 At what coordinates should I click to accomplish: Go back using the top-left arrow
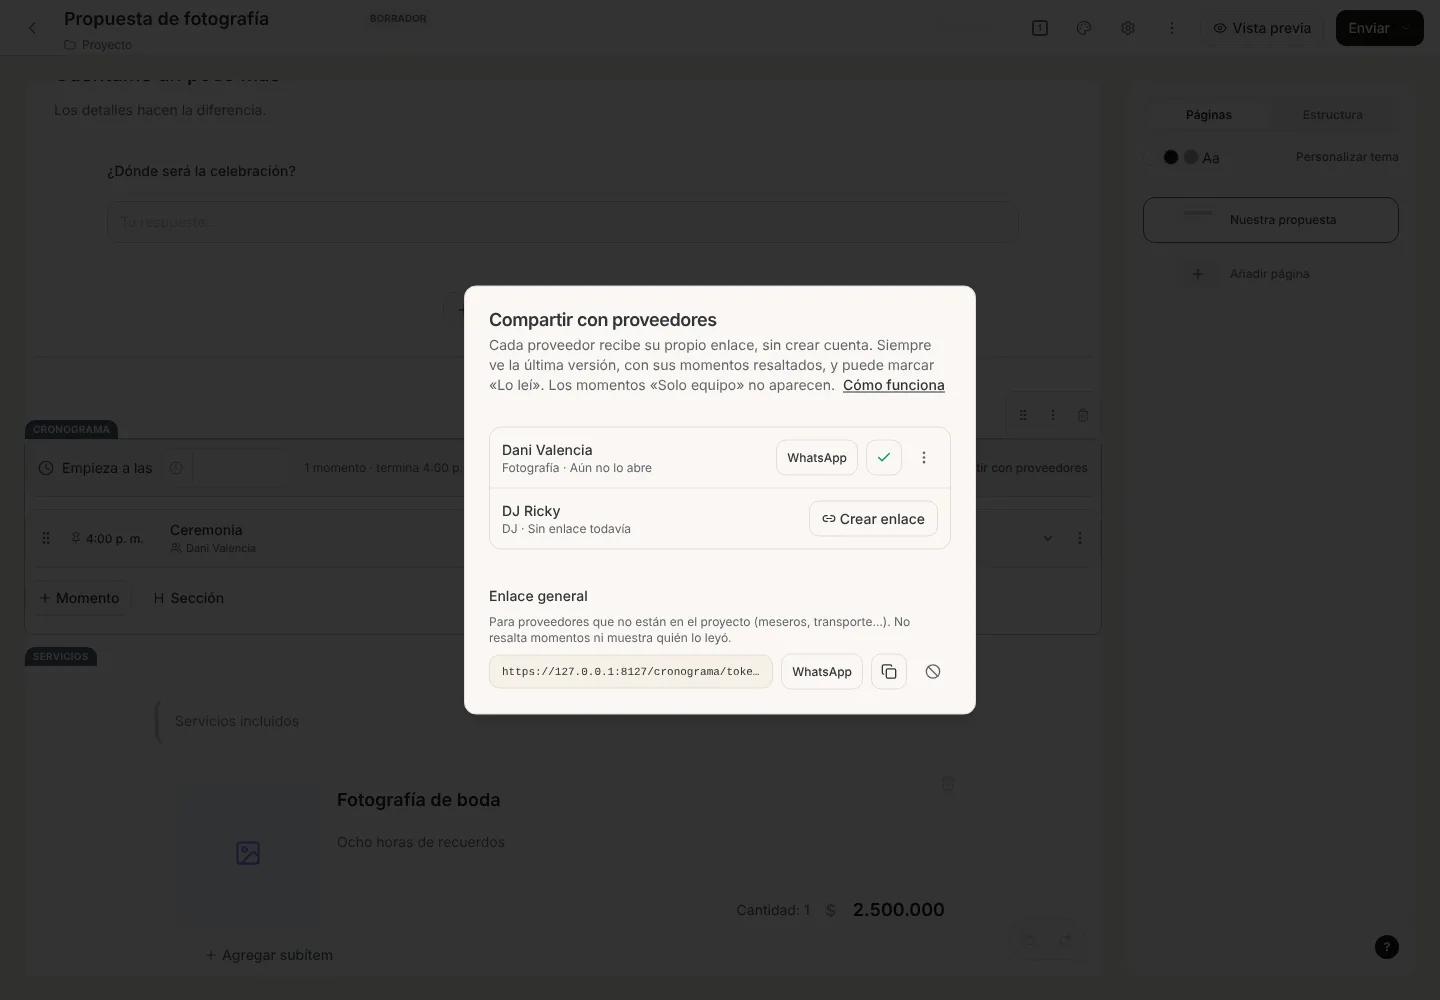pos(32,28)
